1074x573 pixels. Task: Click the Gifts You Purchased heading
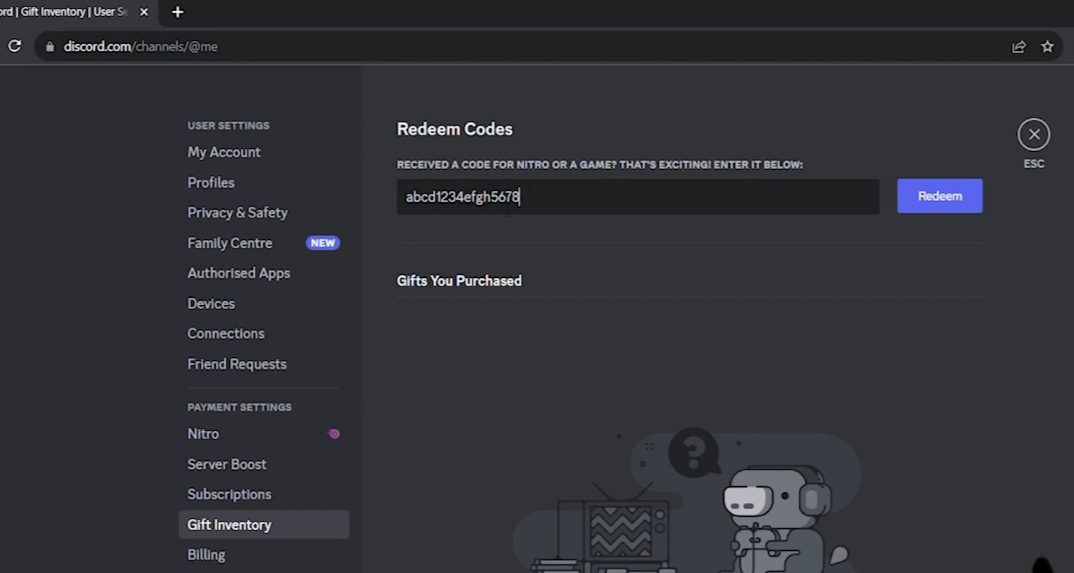click(x=459, y=281)
